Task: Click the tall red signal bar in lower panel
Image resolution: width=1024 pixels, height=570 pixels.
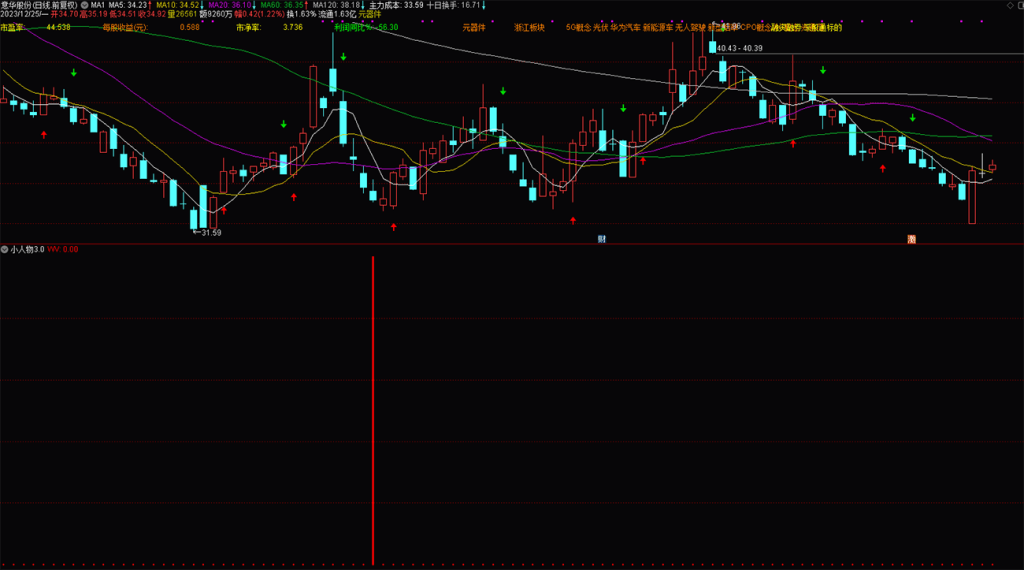Action: click(x=373, y=410)
